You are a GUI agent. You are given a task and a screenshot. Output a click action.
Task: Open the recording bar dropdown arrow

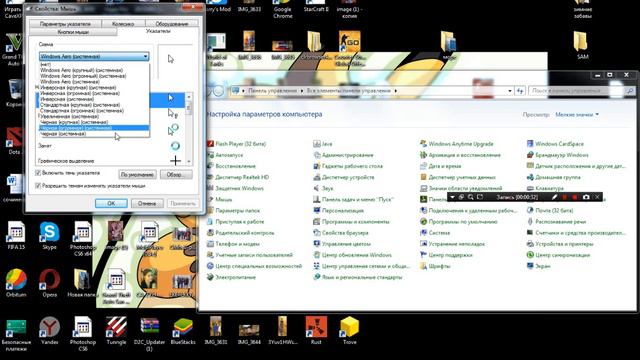[x=452, y=197]
